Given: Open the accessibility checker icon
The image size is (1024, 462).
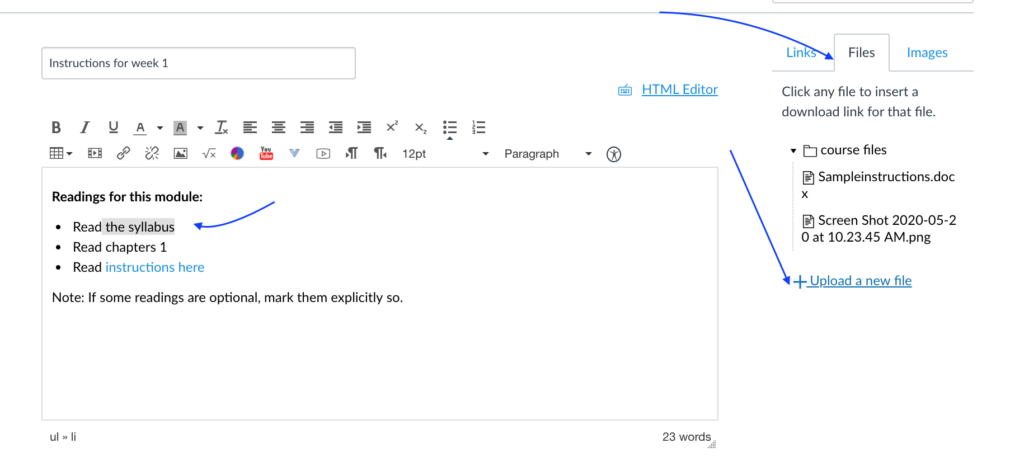Looking at the screenshot, I should 614,154.
